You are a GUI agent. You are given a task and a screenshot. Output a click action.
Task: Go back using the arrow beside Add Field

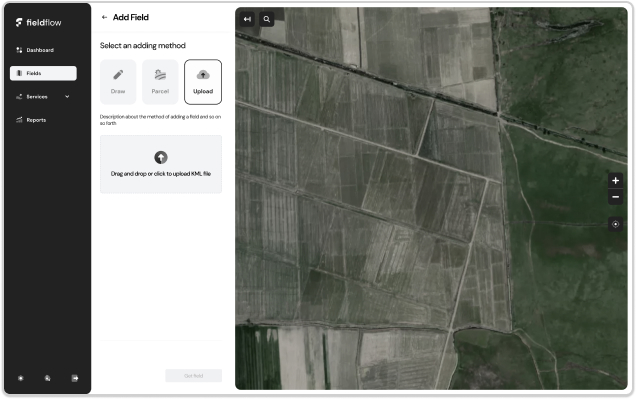click(104, 17)
